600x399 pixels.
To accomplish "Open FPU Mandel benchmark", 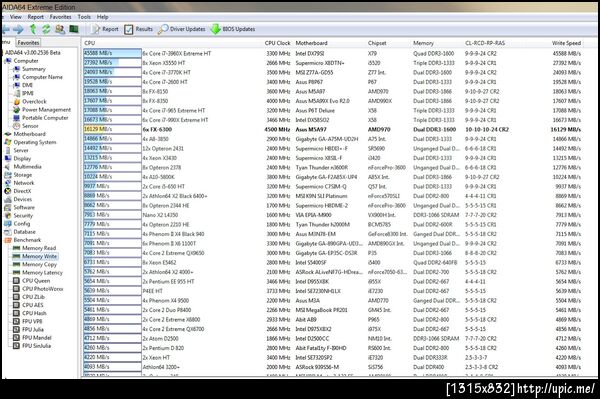I will 36,337.
